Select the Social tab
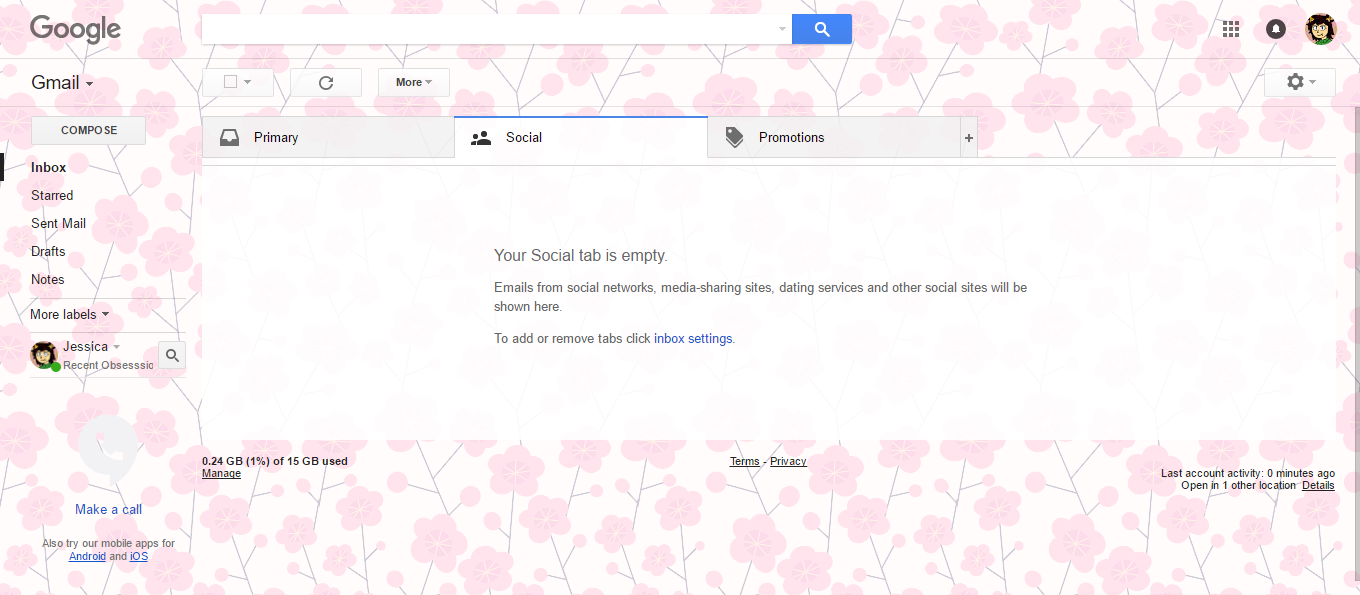Screen dimensions: 1360x595 pos(581,138)
